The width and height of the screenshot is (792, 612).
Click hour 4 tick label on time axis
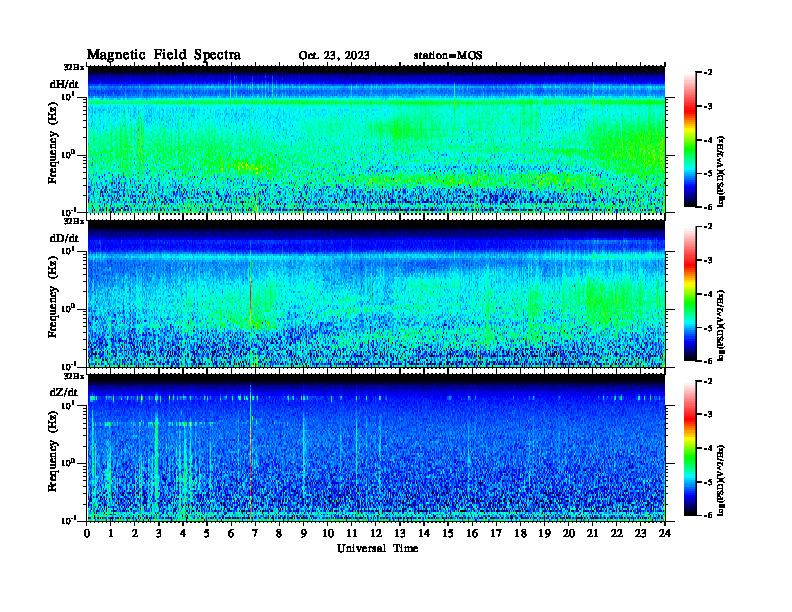click(x=183, y=533)
